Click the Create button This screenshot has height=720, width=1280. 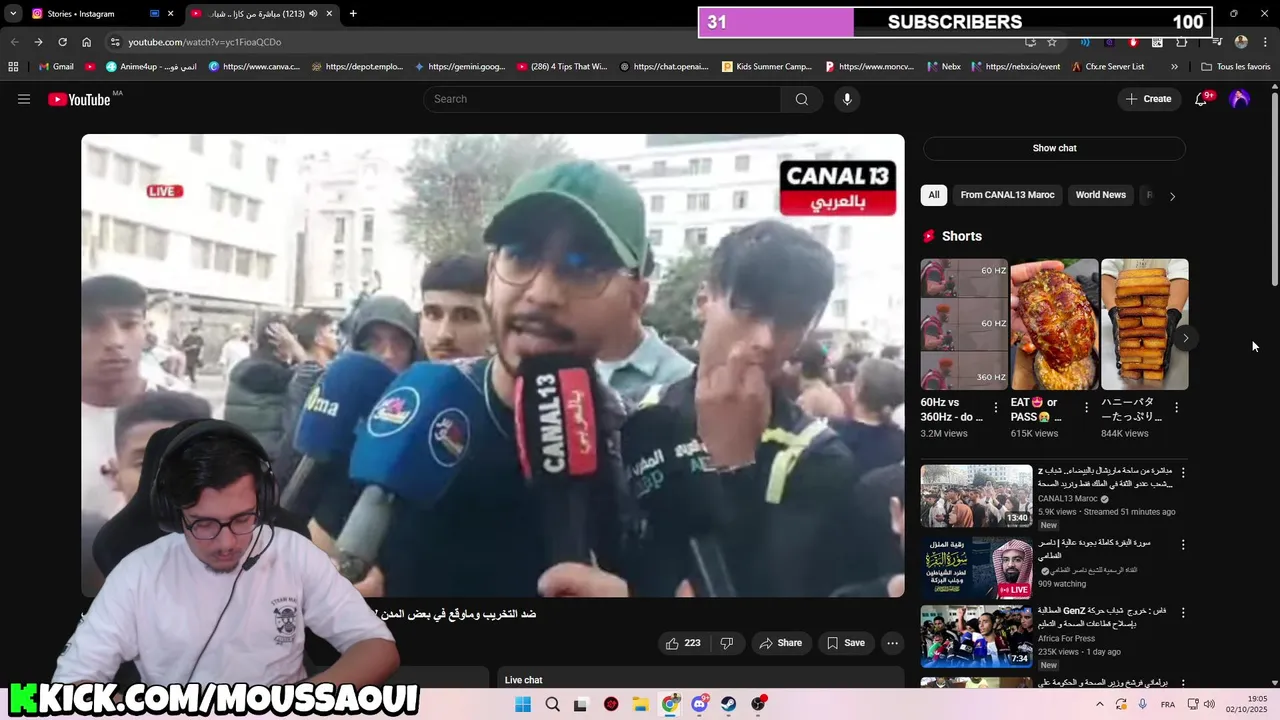1148,99
